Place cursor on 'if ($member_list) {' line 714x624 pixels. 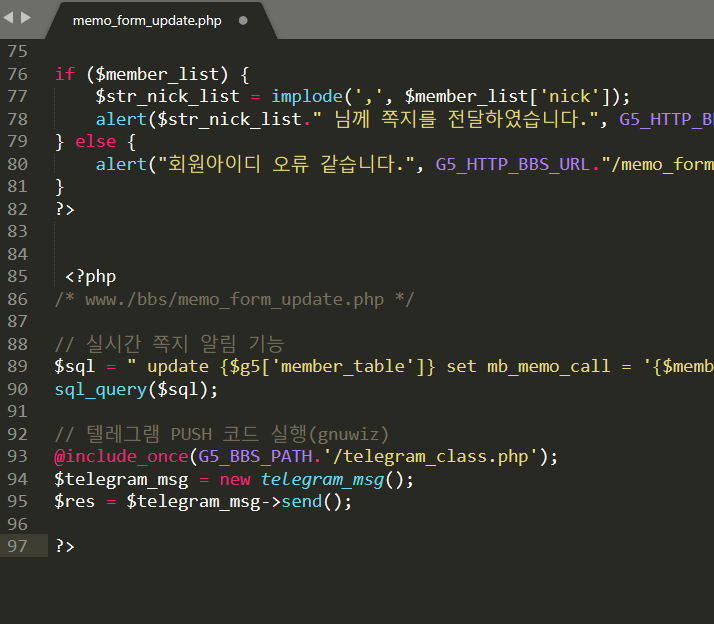point(152,74)
